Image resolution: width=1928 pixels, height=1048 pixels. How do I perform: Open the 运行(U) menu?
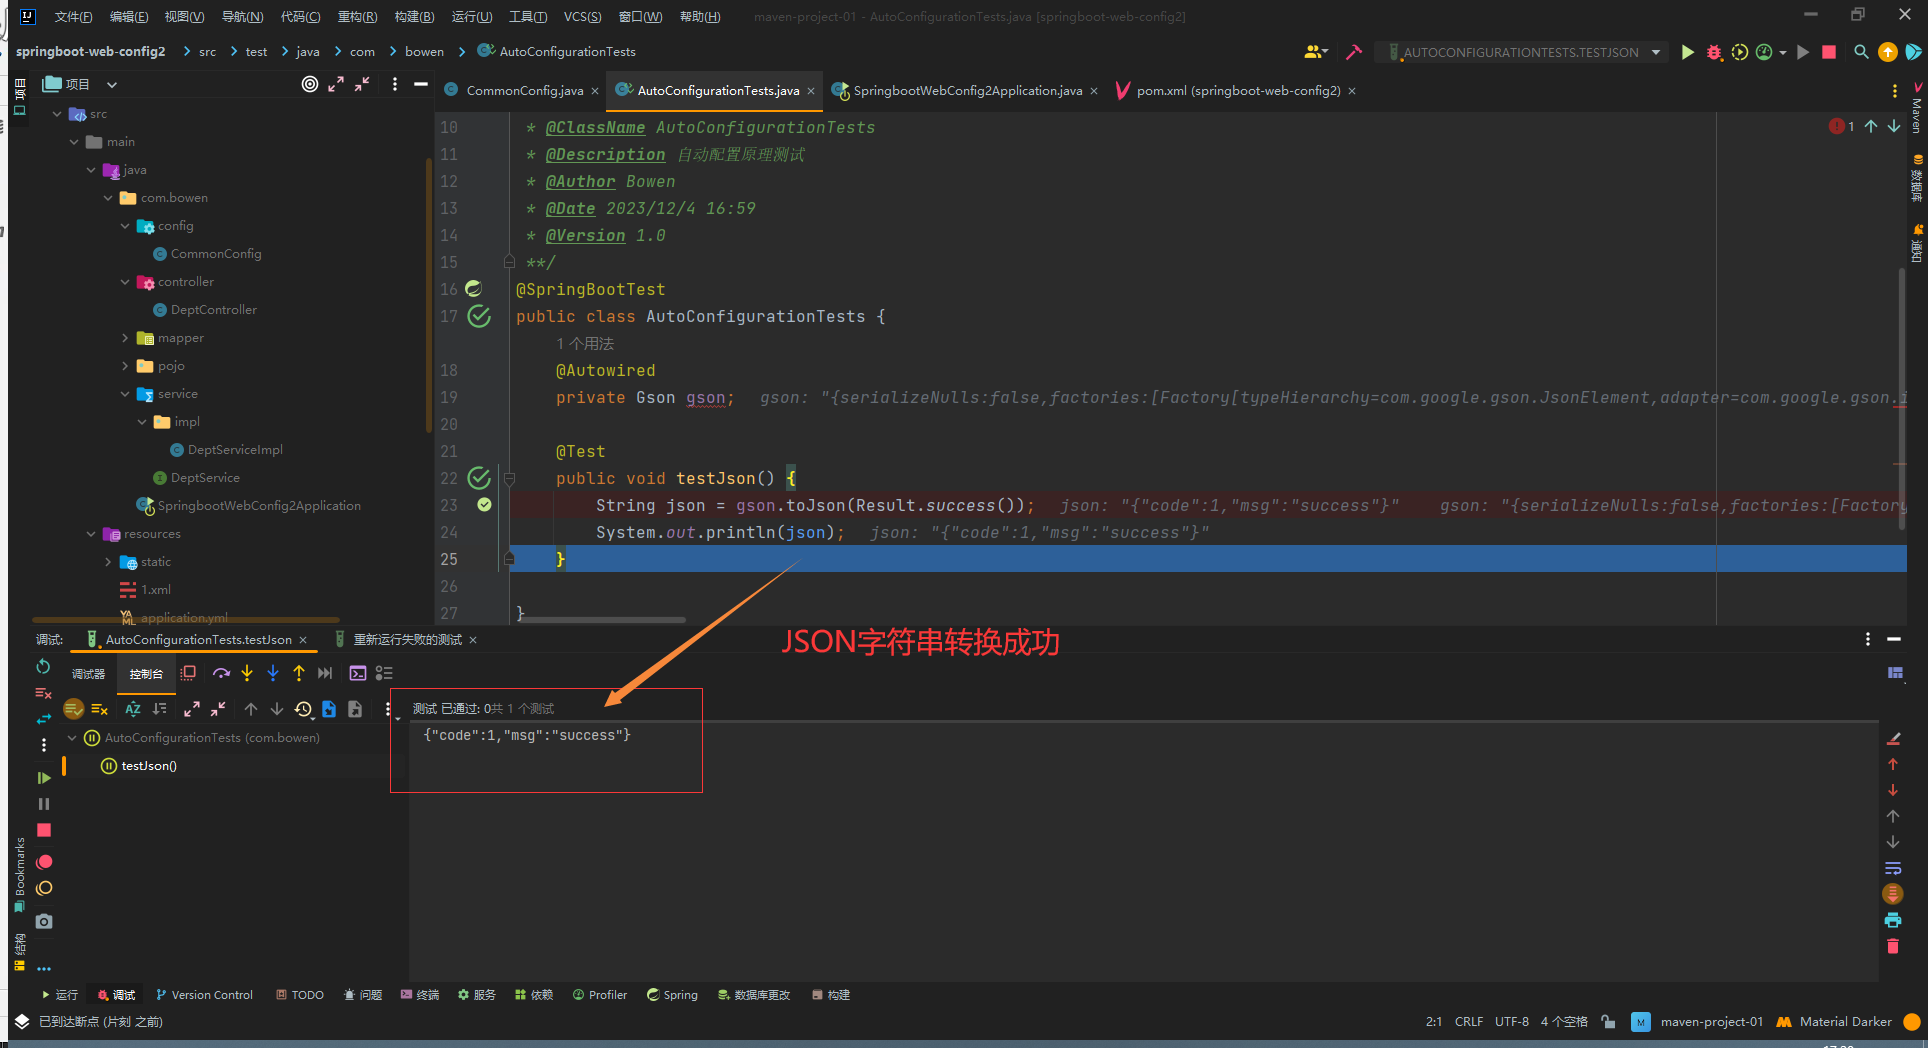[x=472, y=16]
